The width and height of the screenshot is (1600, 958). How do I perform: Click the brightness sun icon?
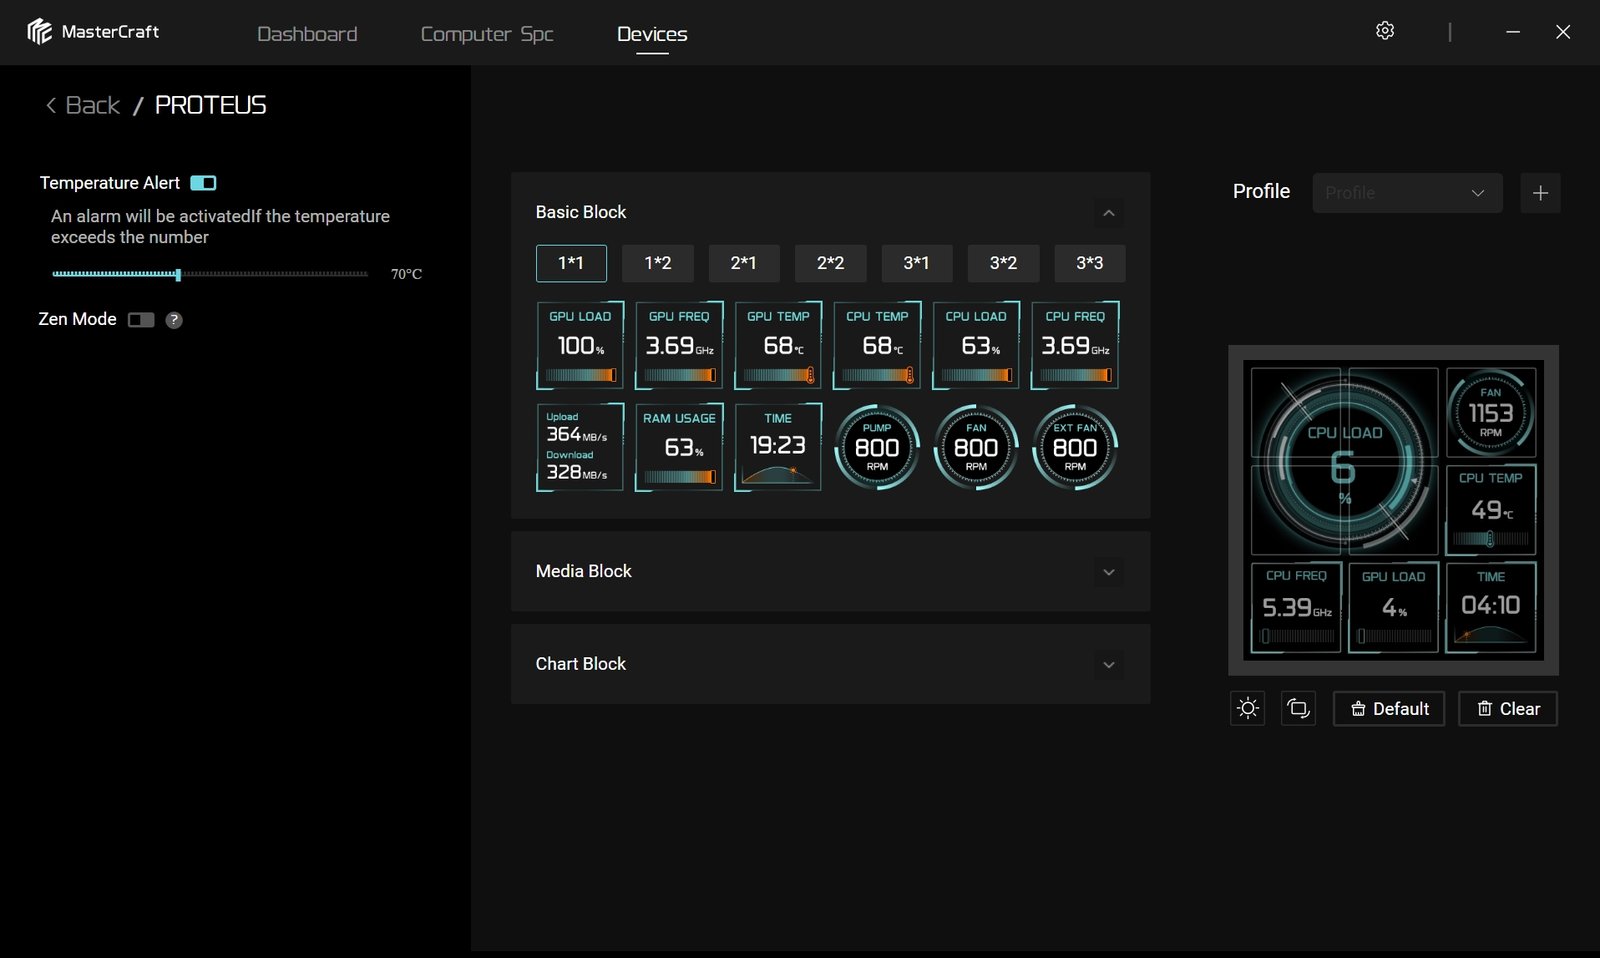point(1247,708)
